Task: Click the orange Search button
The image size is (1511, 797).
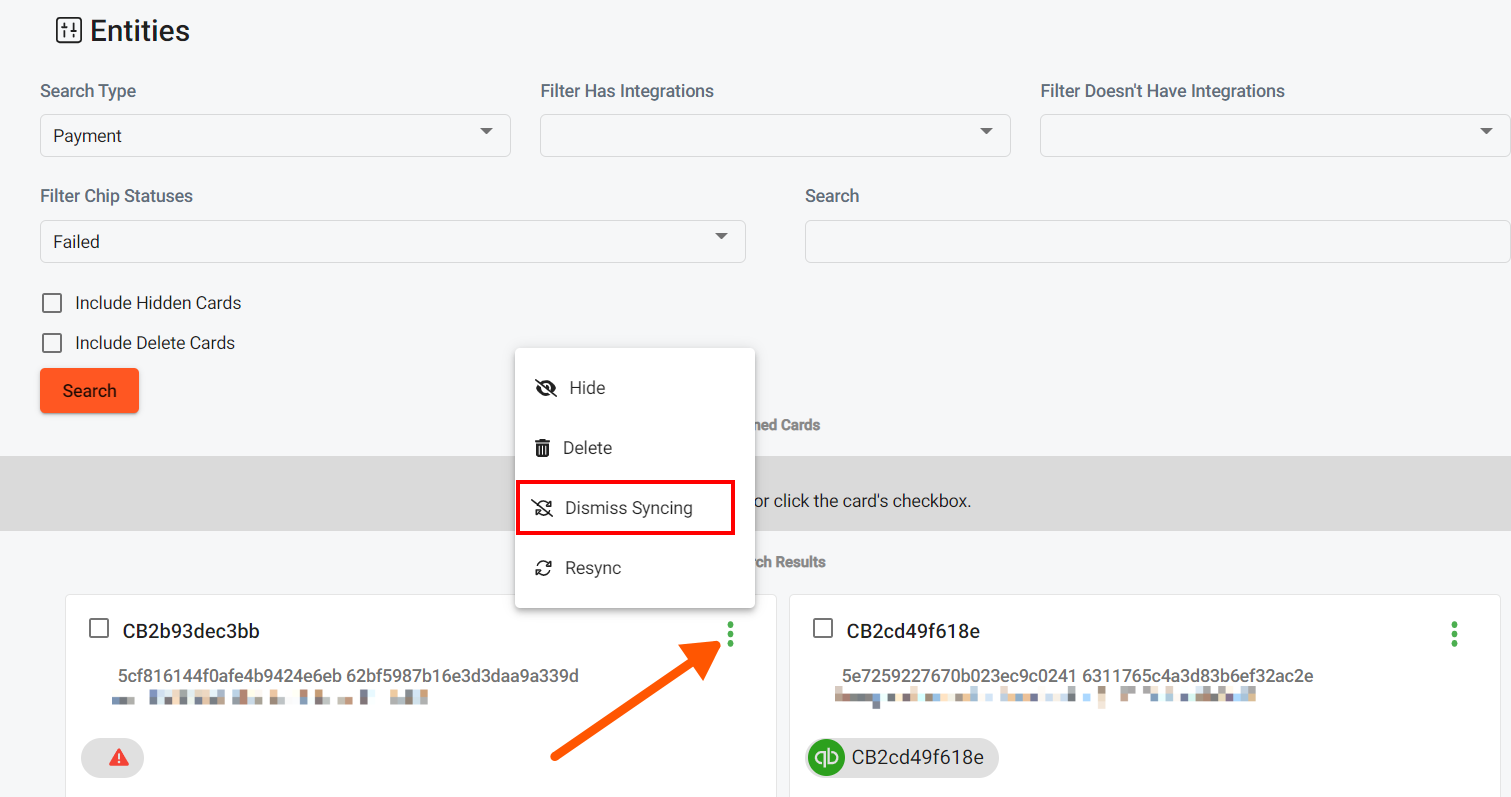Action: tap(89, 391)
